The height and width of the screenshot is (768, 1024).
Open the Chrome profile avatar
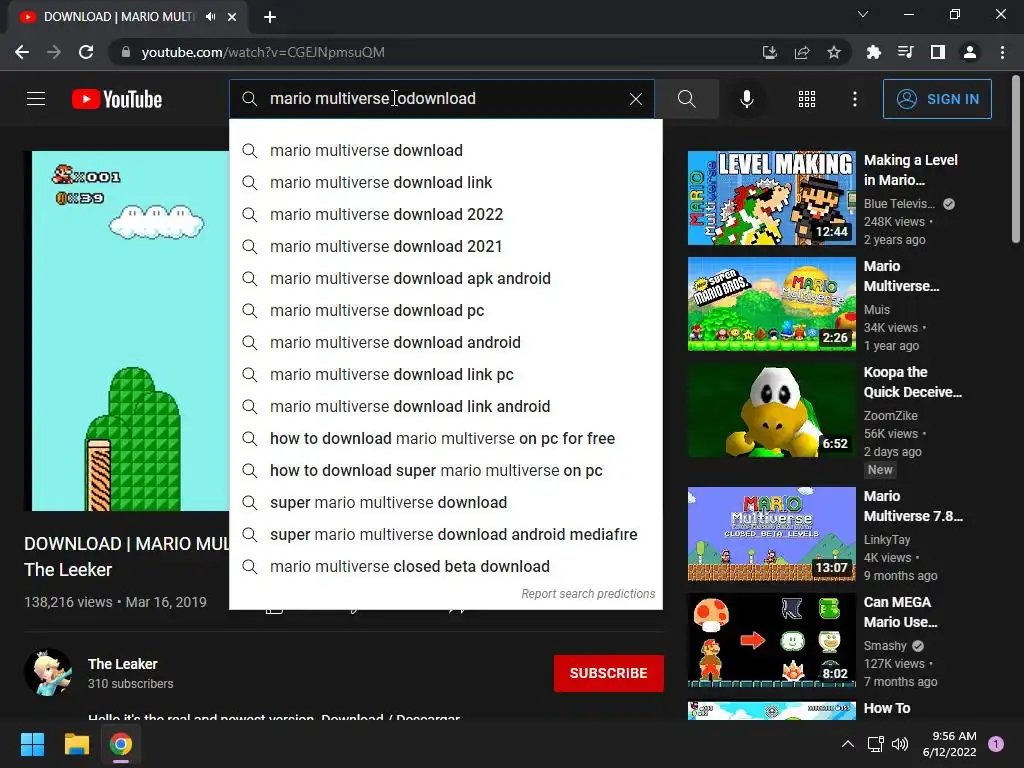tap(970, 52)
